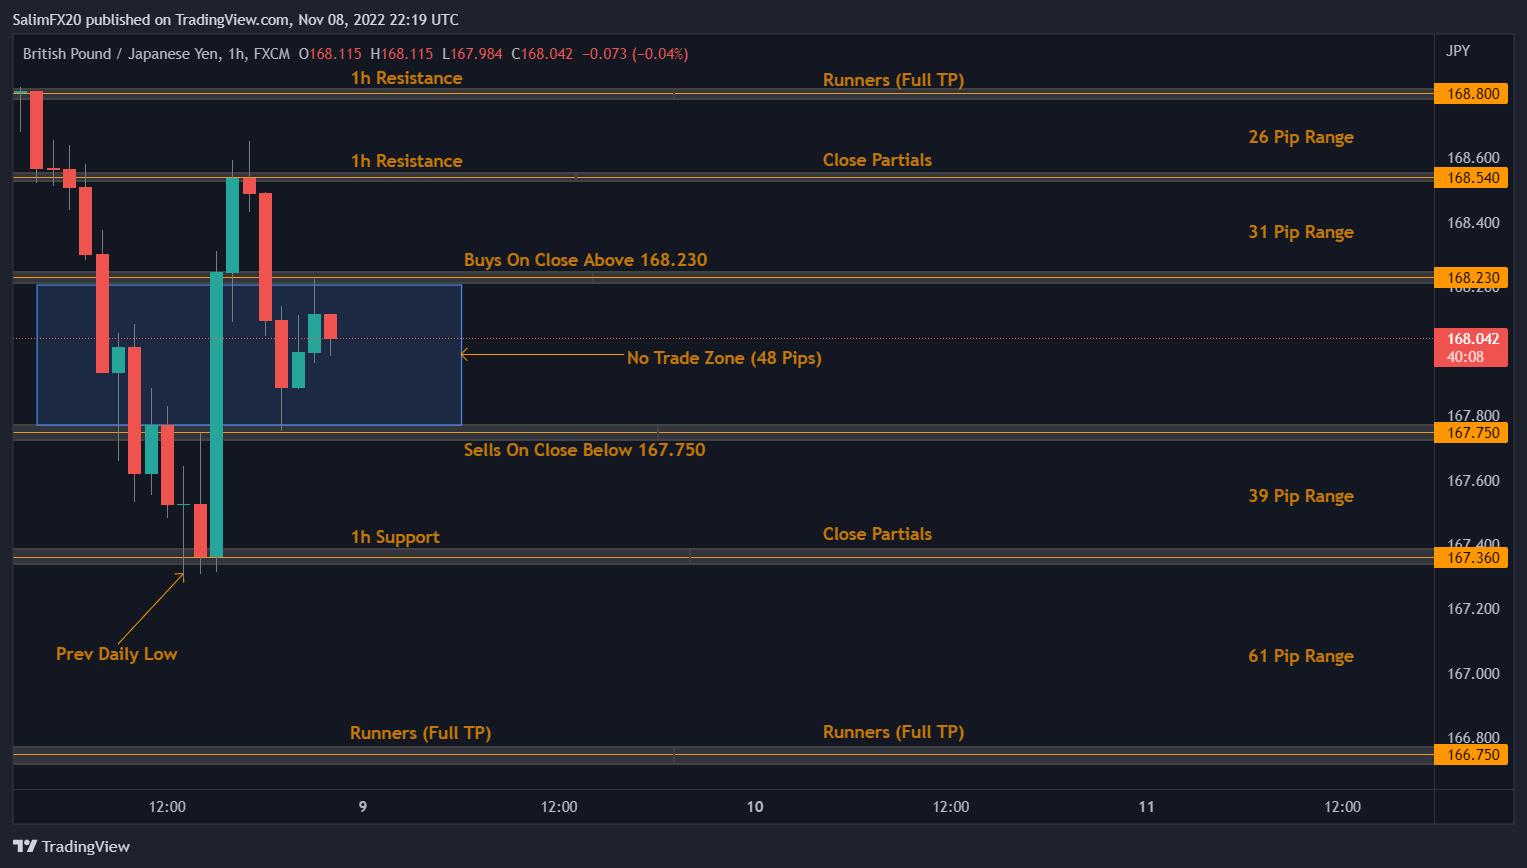Click date marker 11 on time axis

(x=1146, y=807)
